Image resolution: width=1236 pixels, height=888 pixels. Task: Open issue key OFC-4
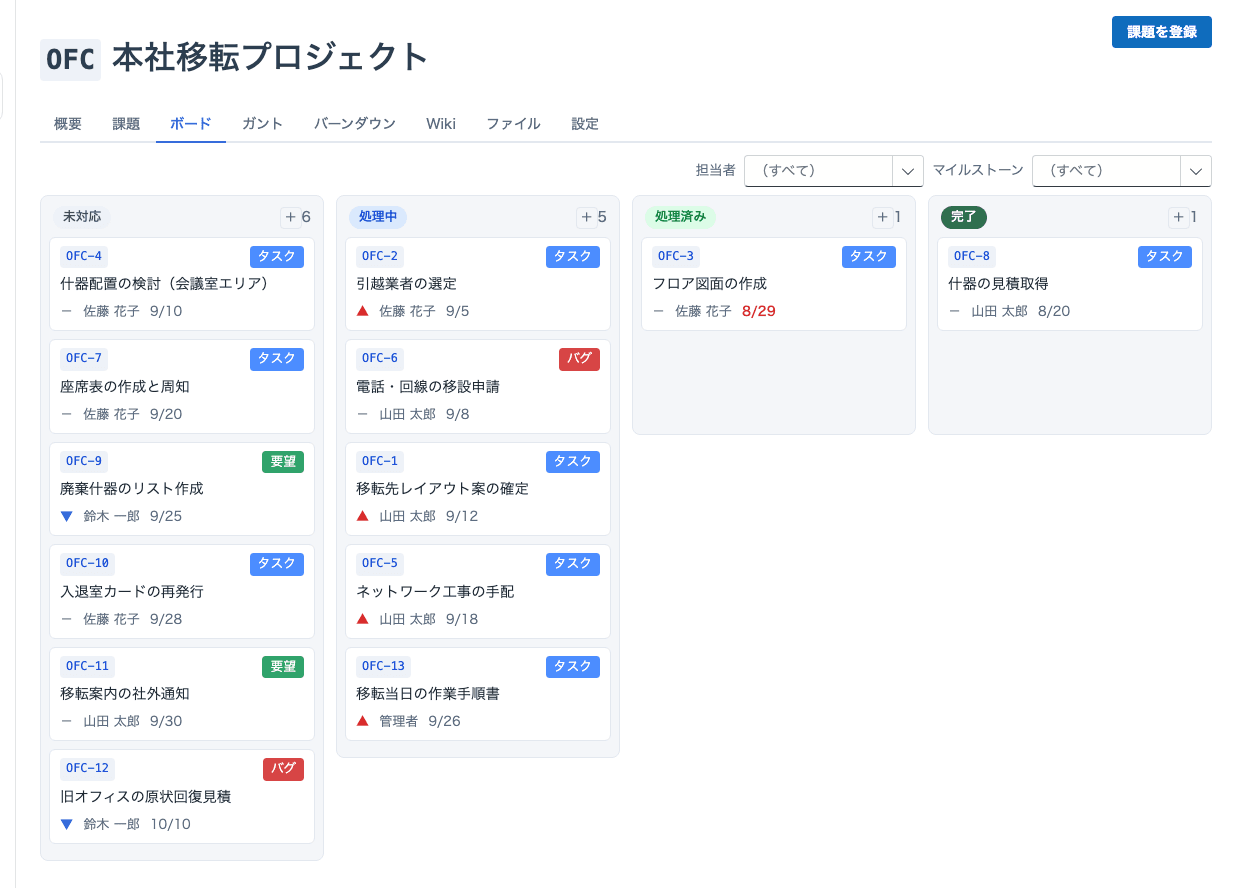(83, 257)
